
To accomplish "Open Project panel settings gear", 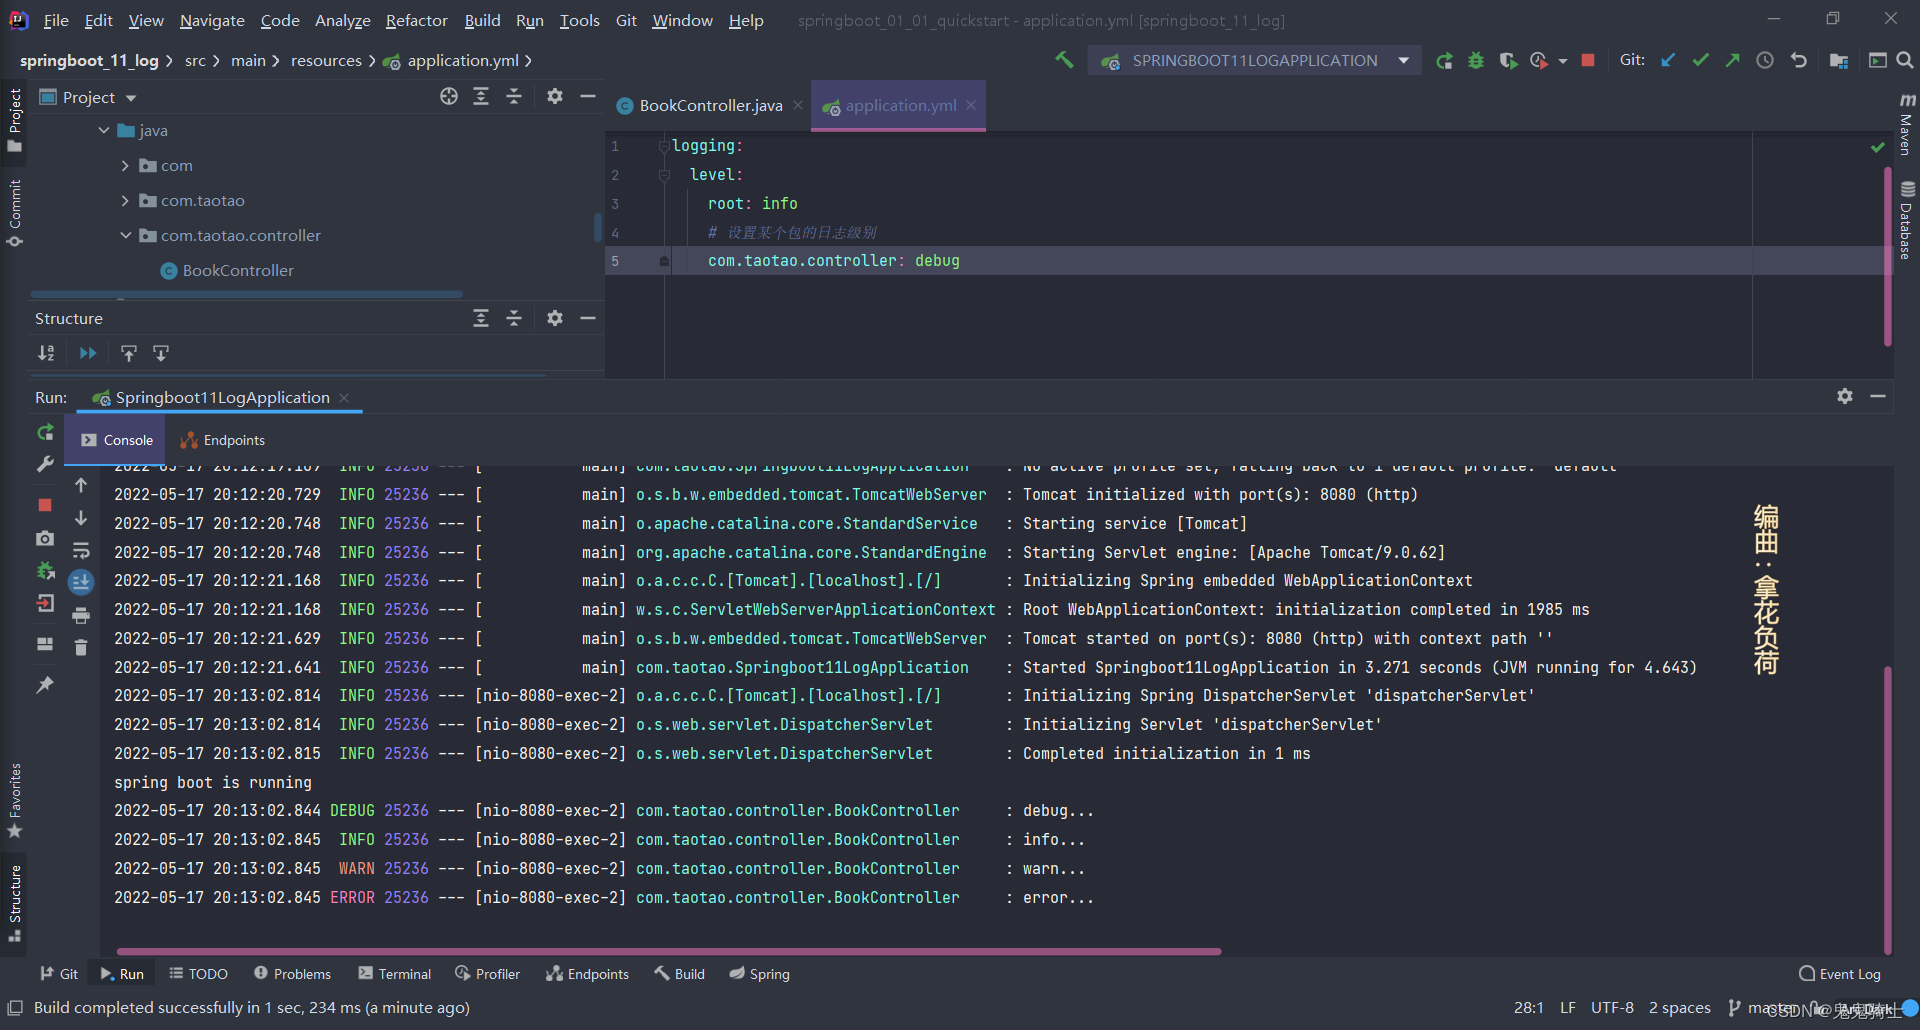I will pyautogui.click(x=555, y=96).
